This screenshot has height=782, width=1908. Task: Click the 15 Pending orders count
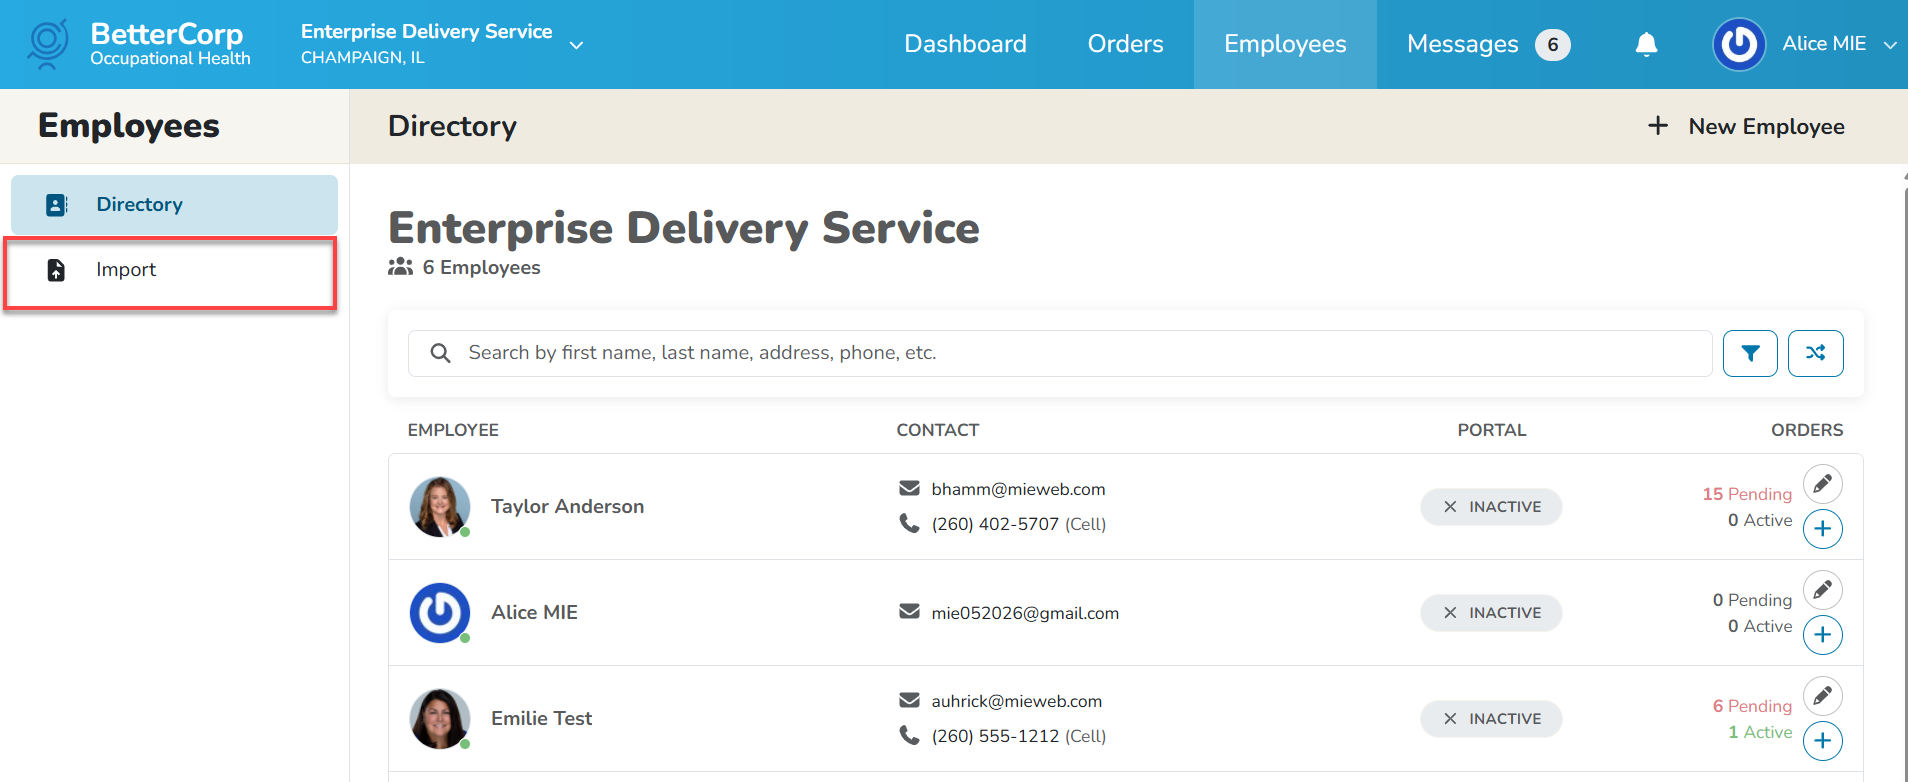pyautogui.click(x=1747, y=494)
